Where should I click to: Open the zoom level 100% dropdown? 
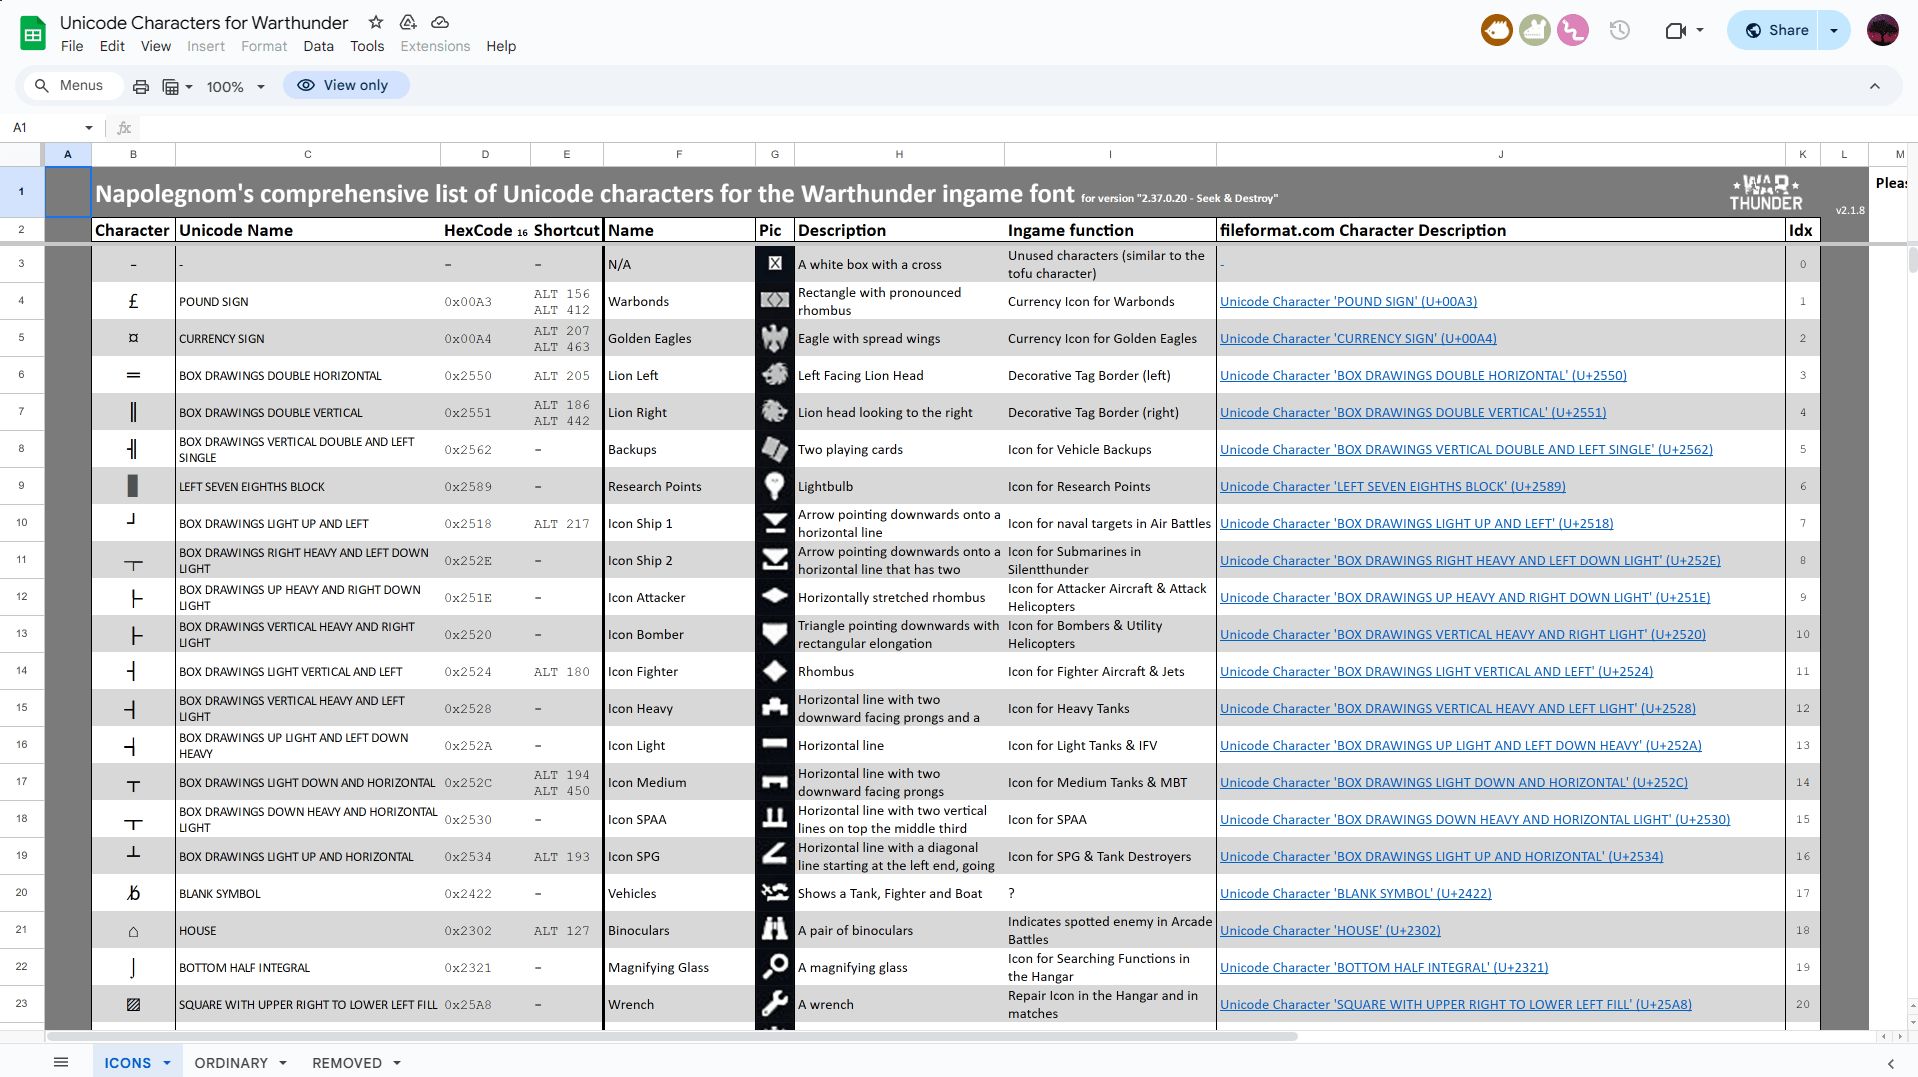tap(235, 86)
